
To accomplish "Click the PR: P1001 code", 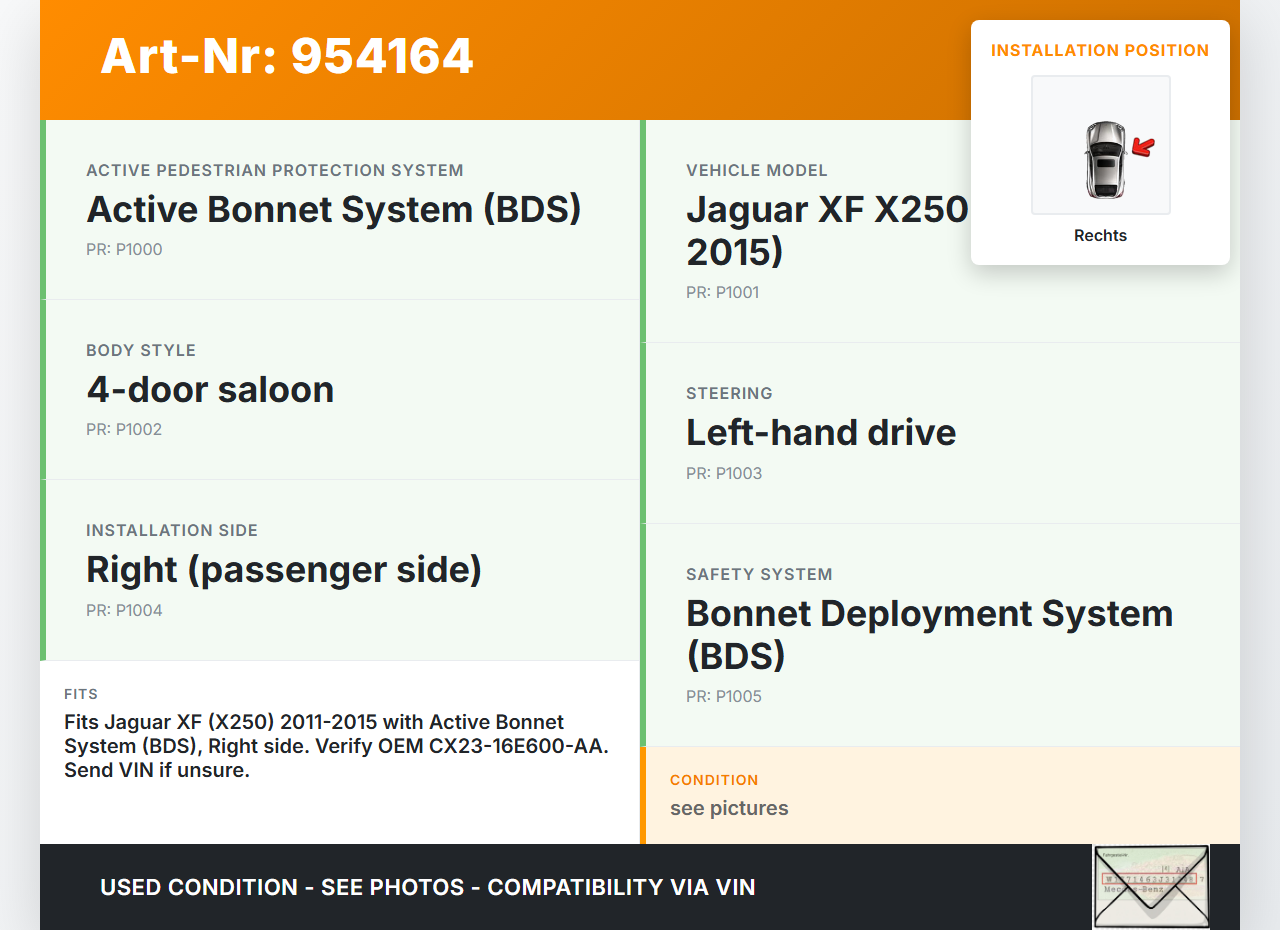I will 722,293.
